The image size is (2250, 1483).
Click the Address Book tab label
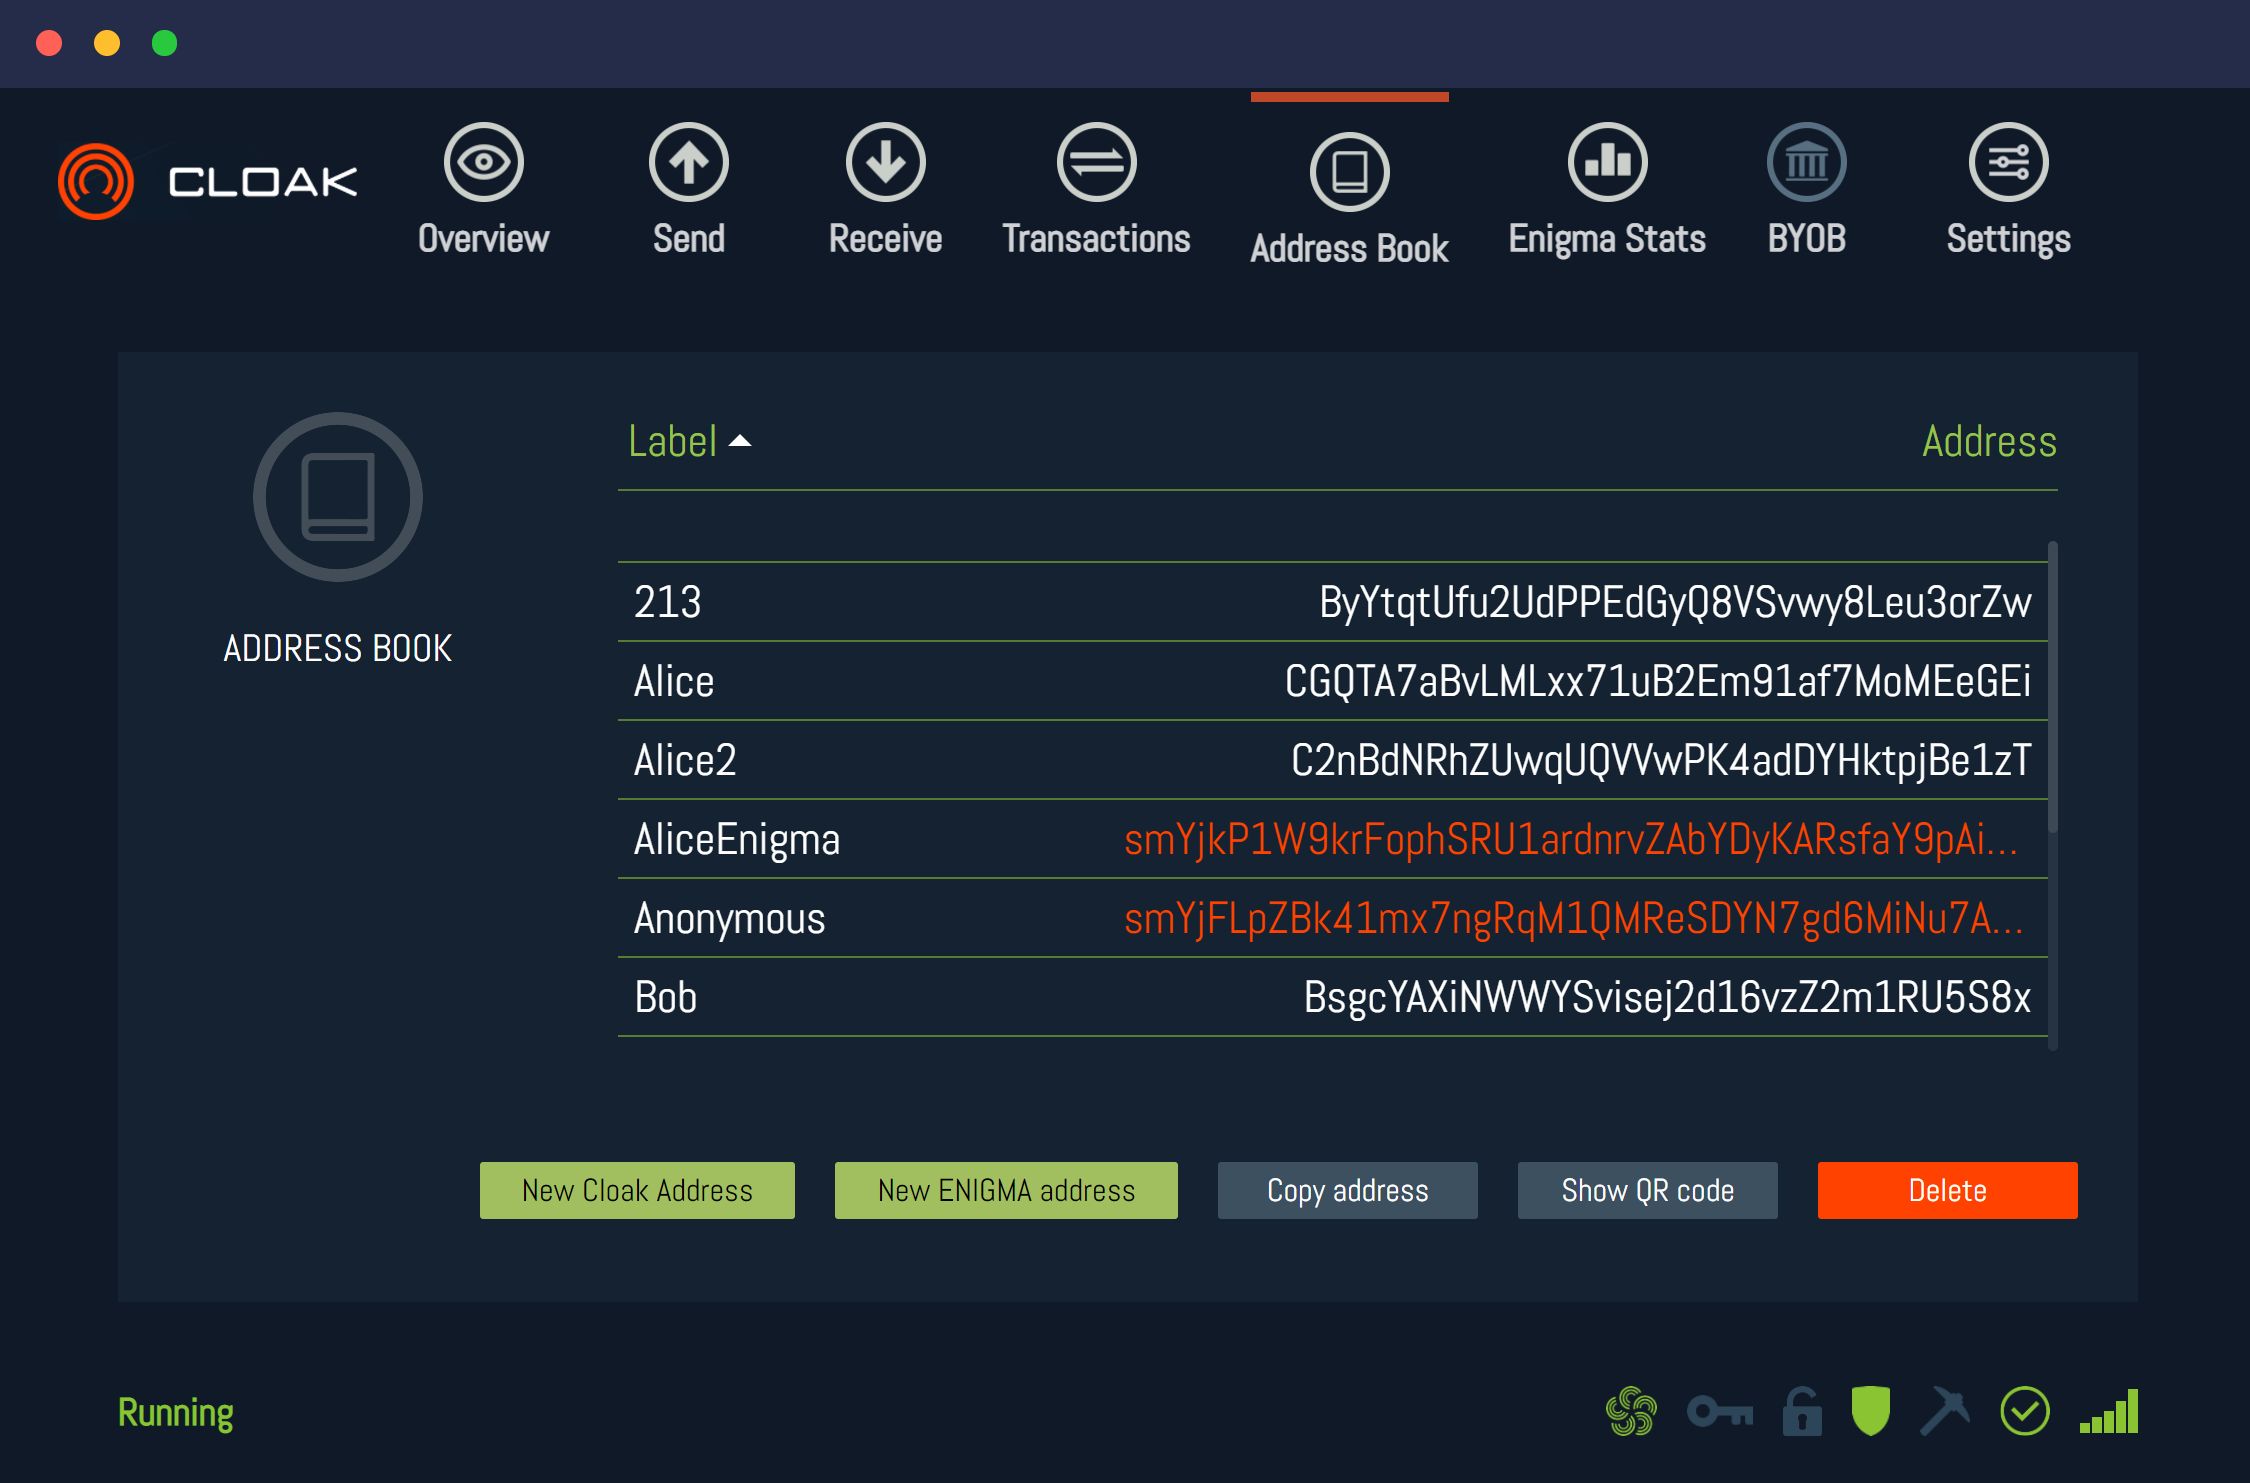click(x=1350, y=249)
